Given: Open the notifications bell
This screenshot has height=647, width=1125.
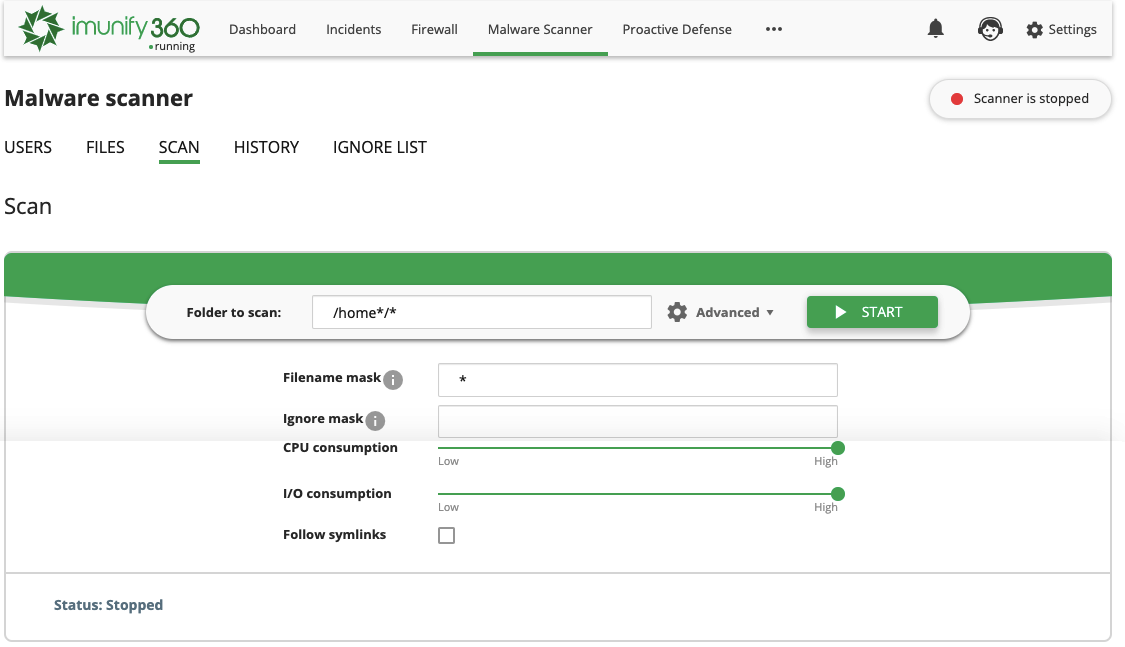Looking at the screenshot, I should tap(936, 29).
